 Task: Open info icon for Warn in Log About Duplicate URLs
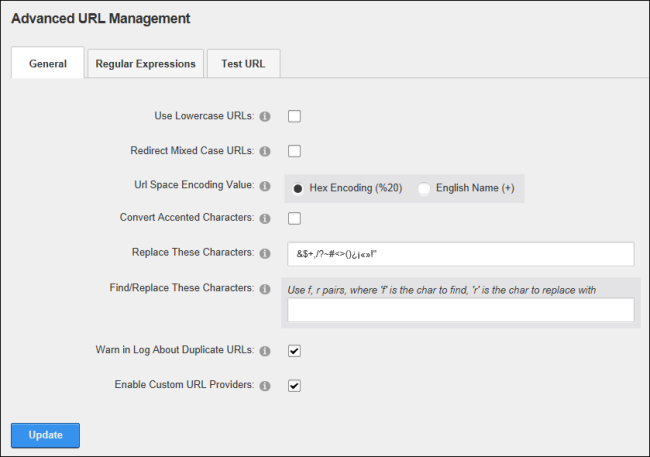click(265, 351)
